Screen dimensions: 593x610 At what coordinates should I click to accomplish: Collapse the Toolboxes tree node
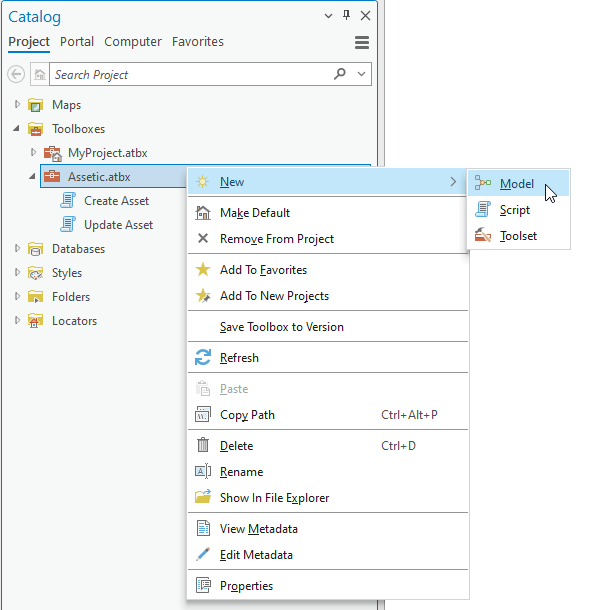click(16, 128)
